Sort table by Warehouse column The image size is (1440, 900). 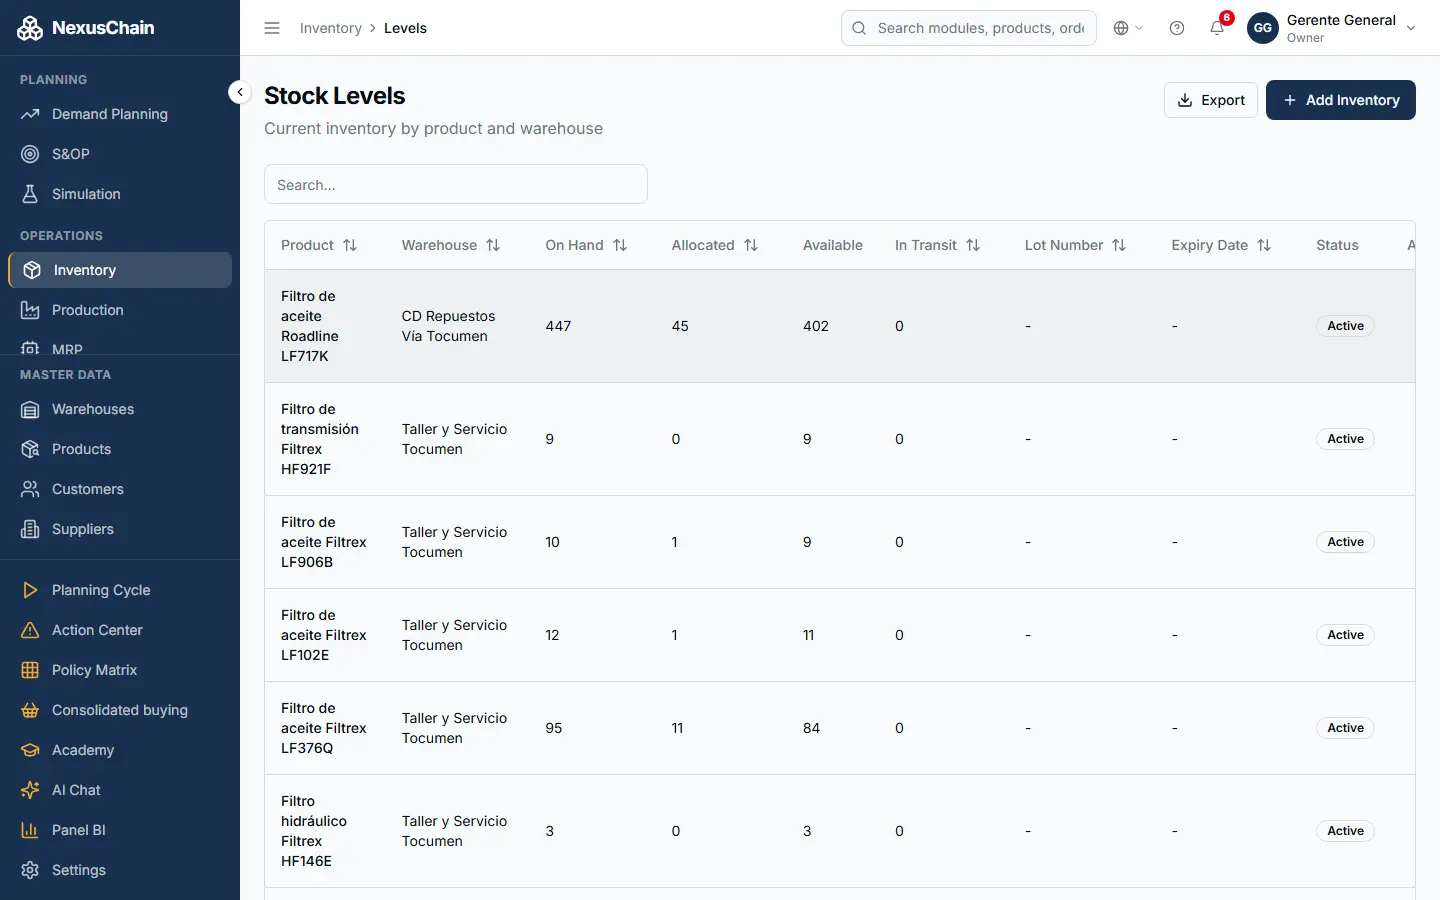pyautogui.click(x=451, y=245)
